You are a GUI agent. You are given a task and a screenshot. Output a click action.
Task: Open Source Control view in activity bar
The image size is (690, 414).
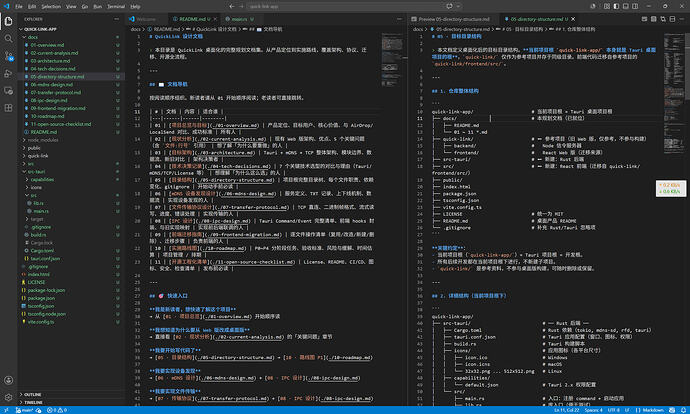[x=8, y=56]
